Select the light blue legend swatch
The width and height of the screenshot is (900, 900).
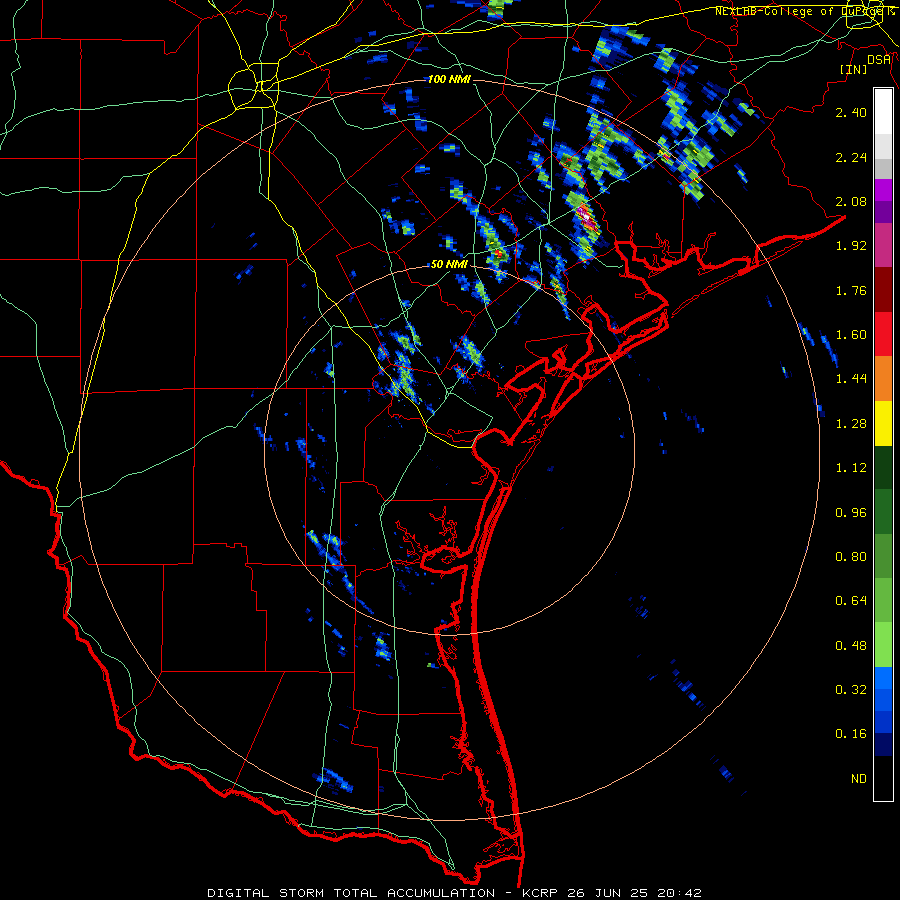pos(883,678)
